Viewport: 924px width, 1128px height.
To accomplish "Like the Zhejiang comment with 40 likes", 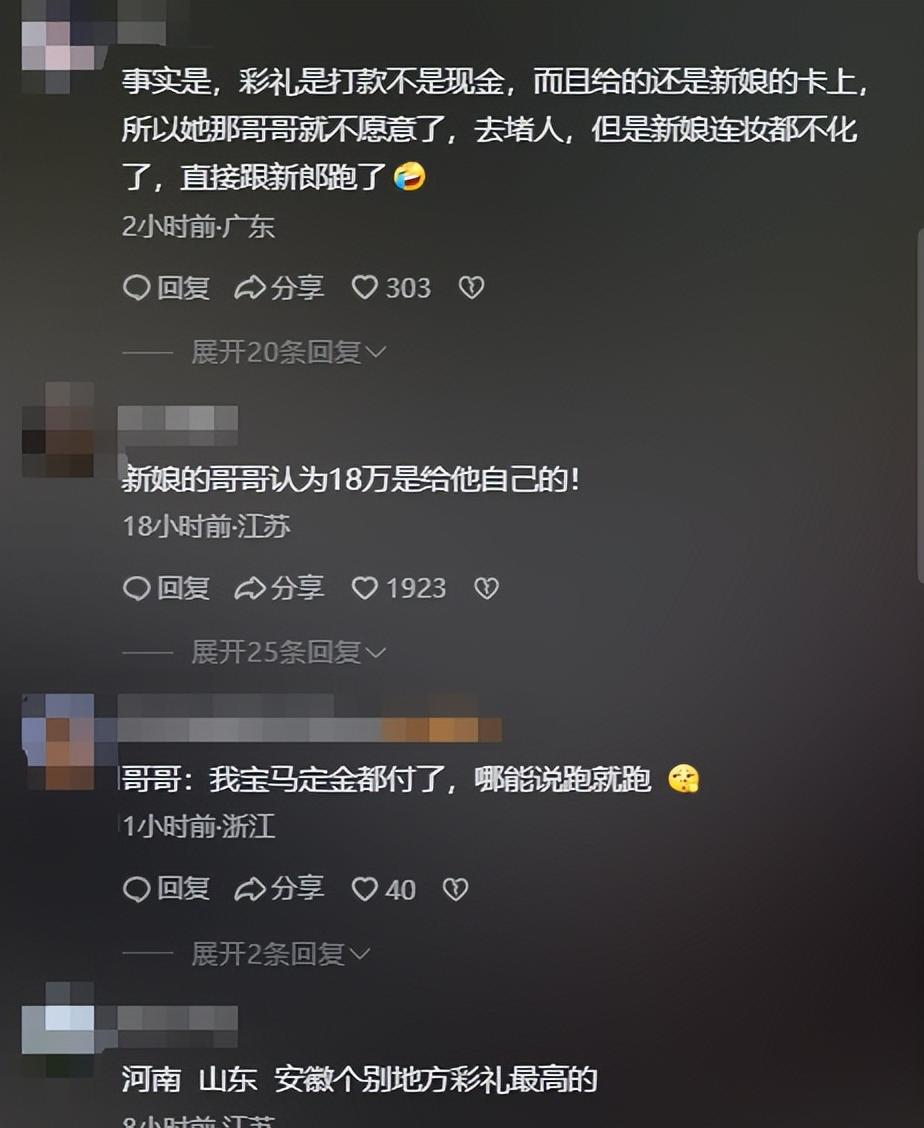I will point(384,890).
